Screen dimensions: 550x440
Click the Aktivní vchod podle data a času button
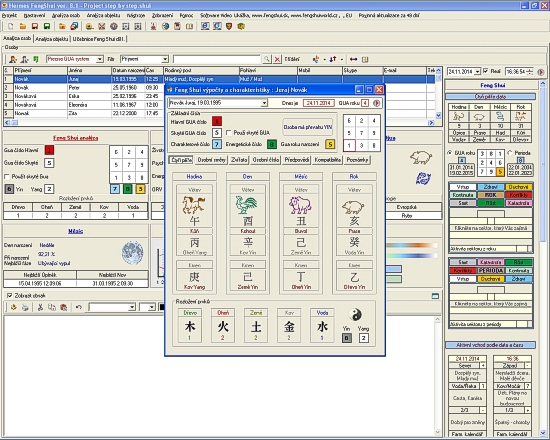pos(490,345)
